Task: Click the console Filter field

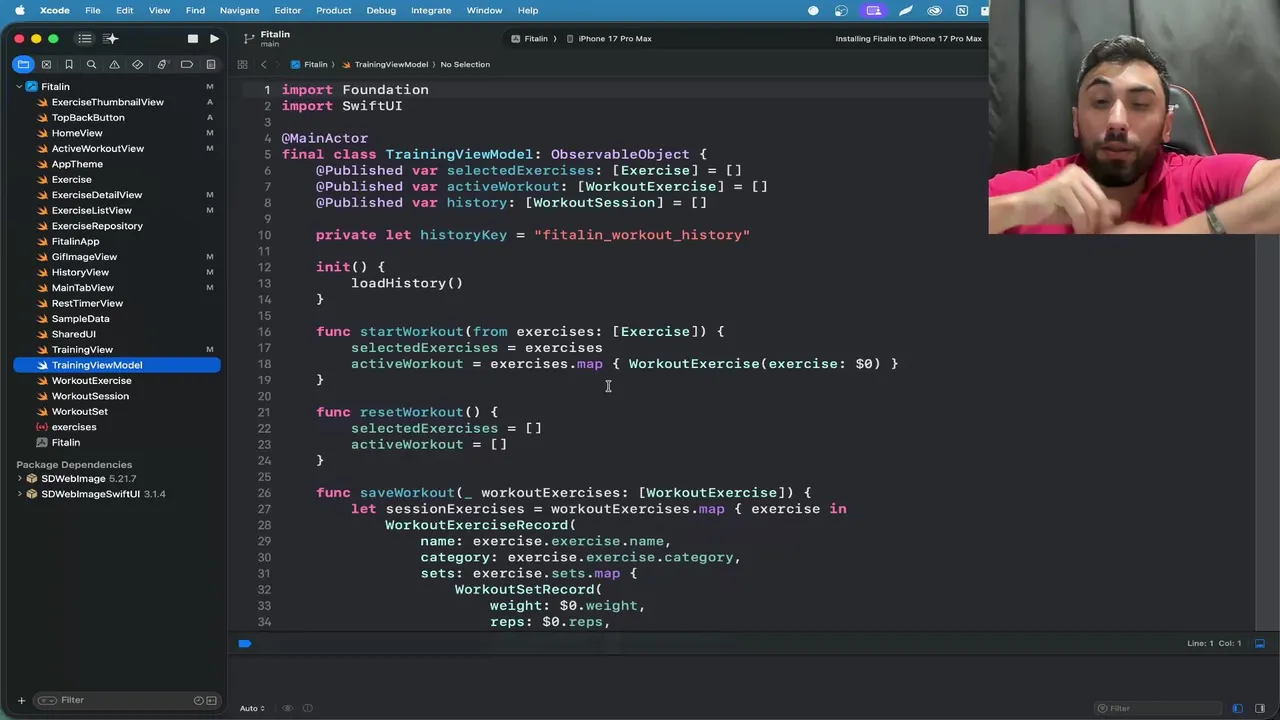Action: point(1160,708)
